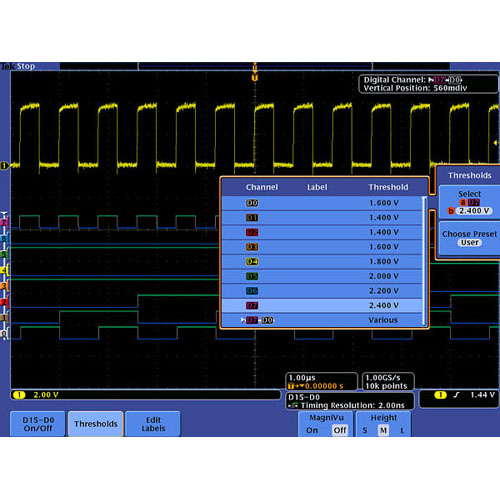This screenshot has height=500, width=500.
Task: Click the D0 channel badge in threshold table
Action: click(252, 203)
